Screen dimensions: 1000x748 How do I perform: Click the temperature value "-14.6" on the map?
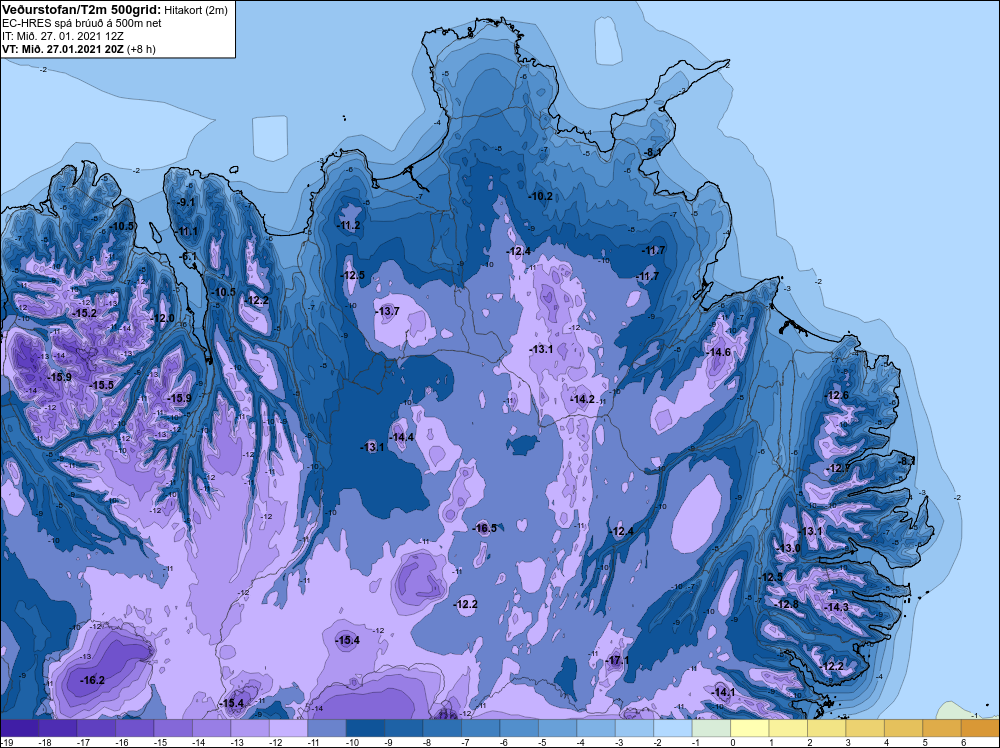coord(717,352)
